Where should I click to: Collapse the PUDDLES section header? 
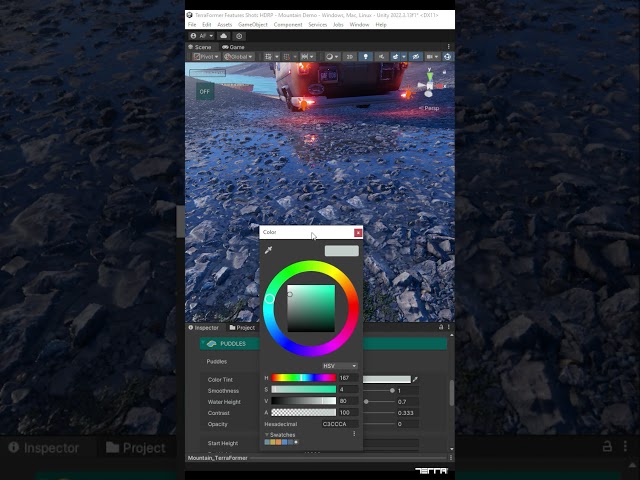tap(323, 344)
